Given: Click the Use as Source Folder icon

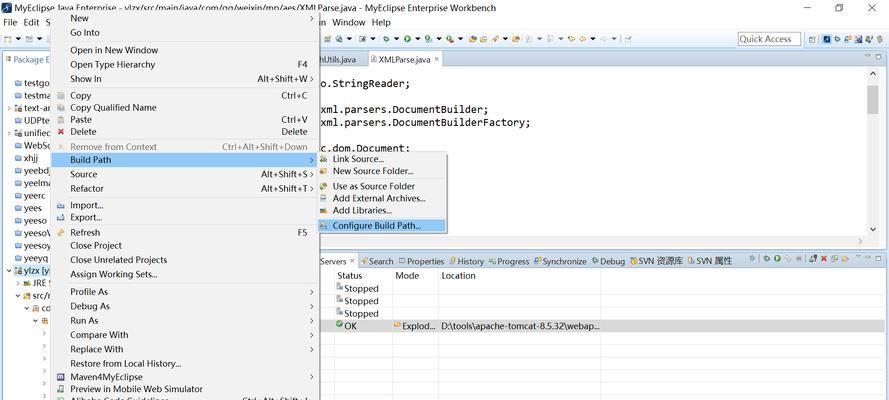Looking at the screenshot, I should [x=323, y=186].
